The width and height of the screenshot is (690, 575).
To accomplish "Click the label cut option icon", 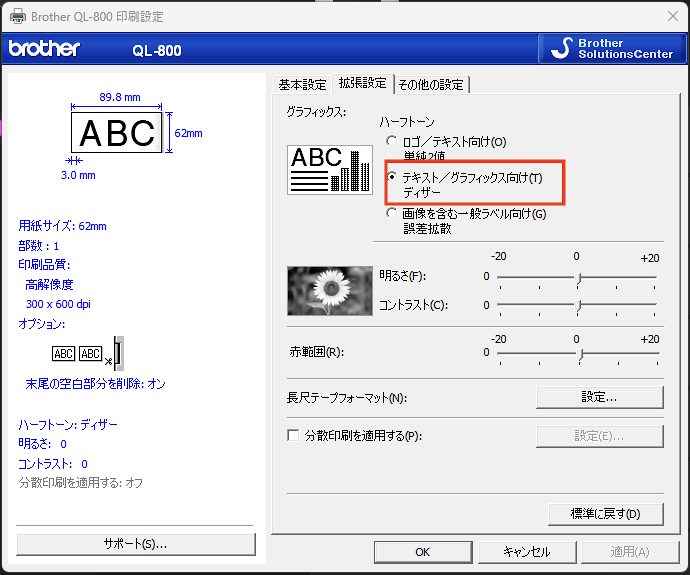I will pos(88,353).
